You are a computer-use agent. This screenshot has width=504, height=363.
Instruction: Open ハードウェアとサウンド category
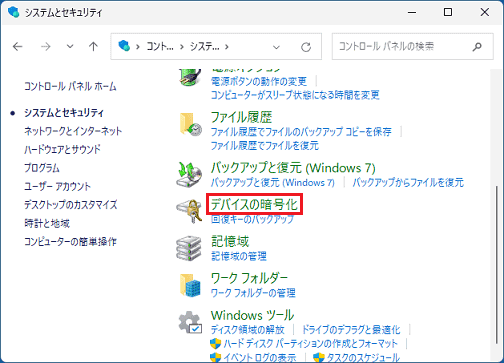(62, 149)
